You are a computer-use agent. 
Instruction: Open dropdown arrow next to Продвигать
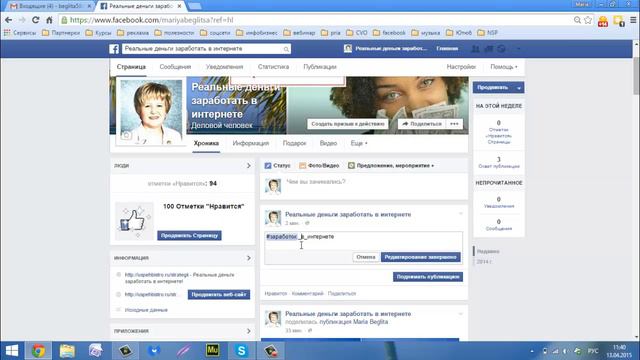click(519, 87)
